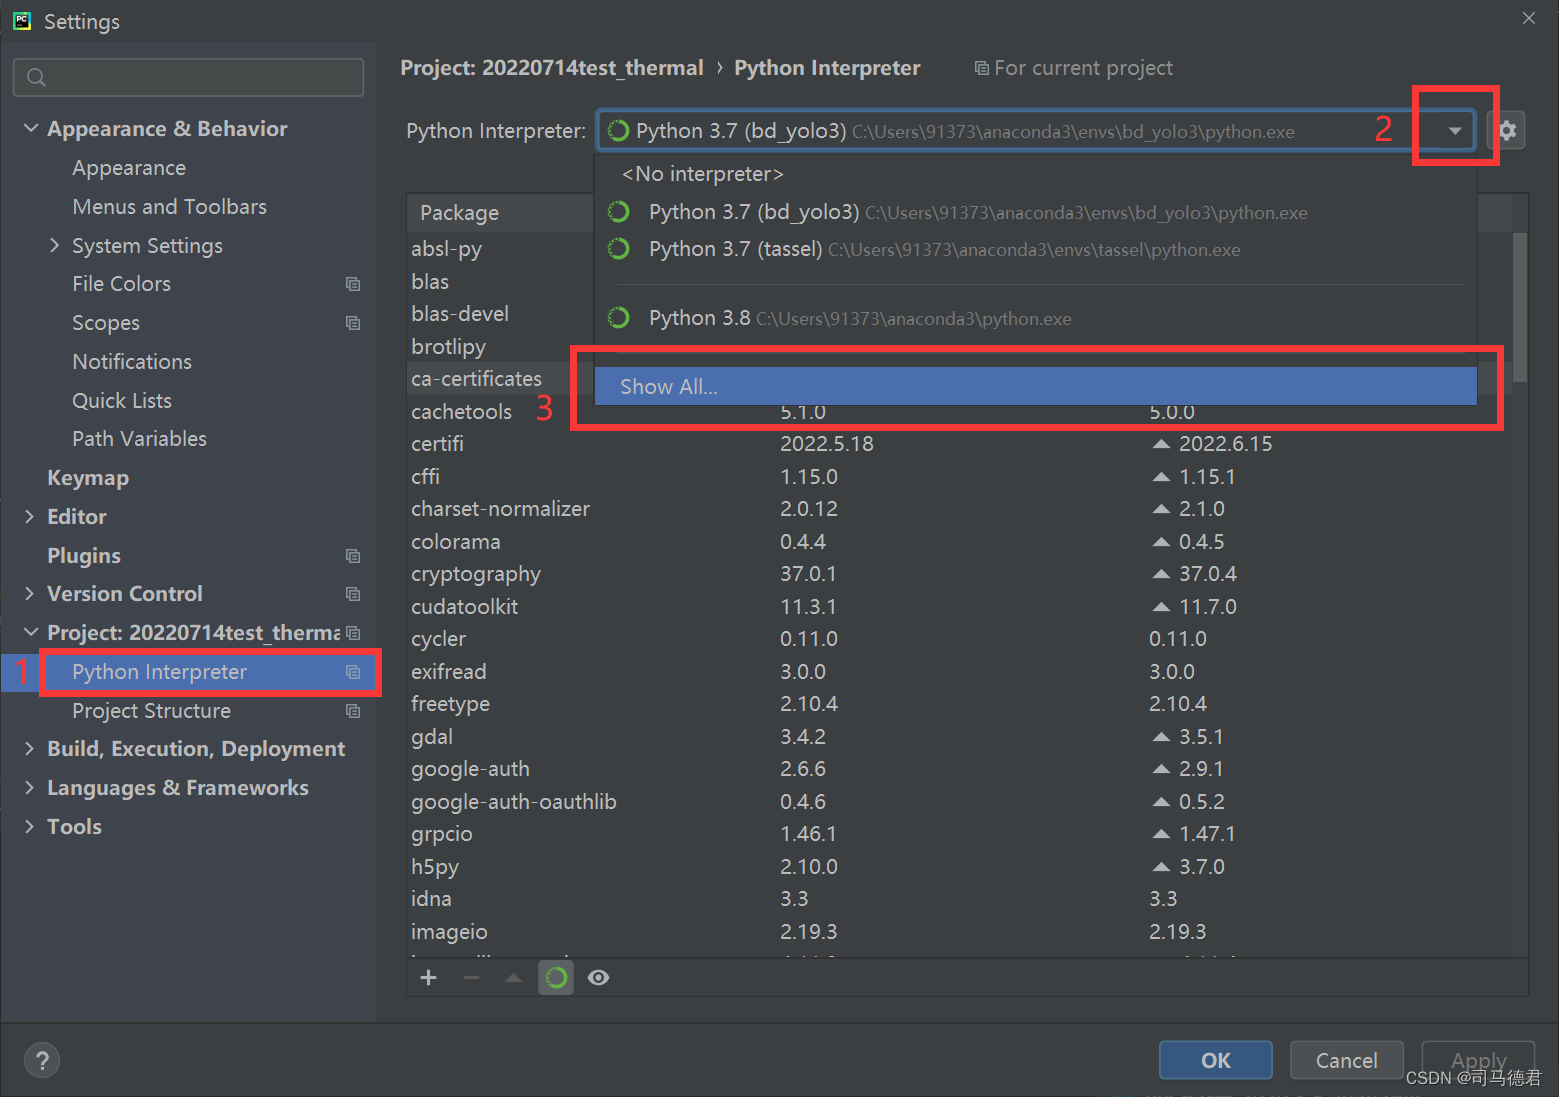Select the cryptography package row

pos(960,574)
